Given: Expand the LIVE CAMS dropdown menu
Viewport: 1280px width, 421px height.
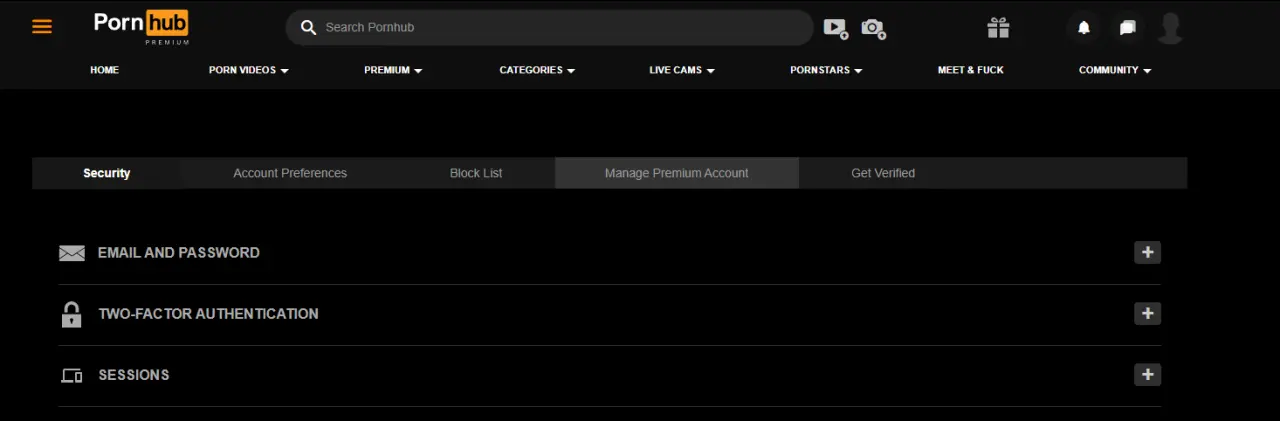Looking at the screenshot, I should [682, 70].
